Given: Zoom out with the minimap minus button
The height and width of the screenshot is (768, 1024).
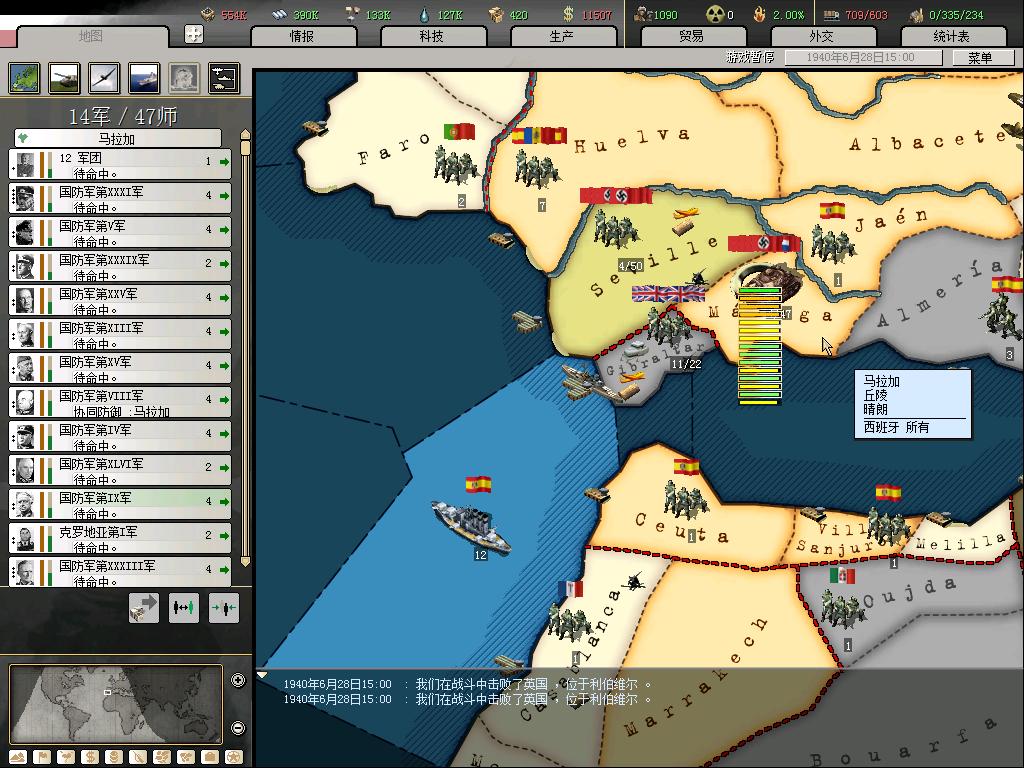Looking at the screenshot, I should point(238,728).
